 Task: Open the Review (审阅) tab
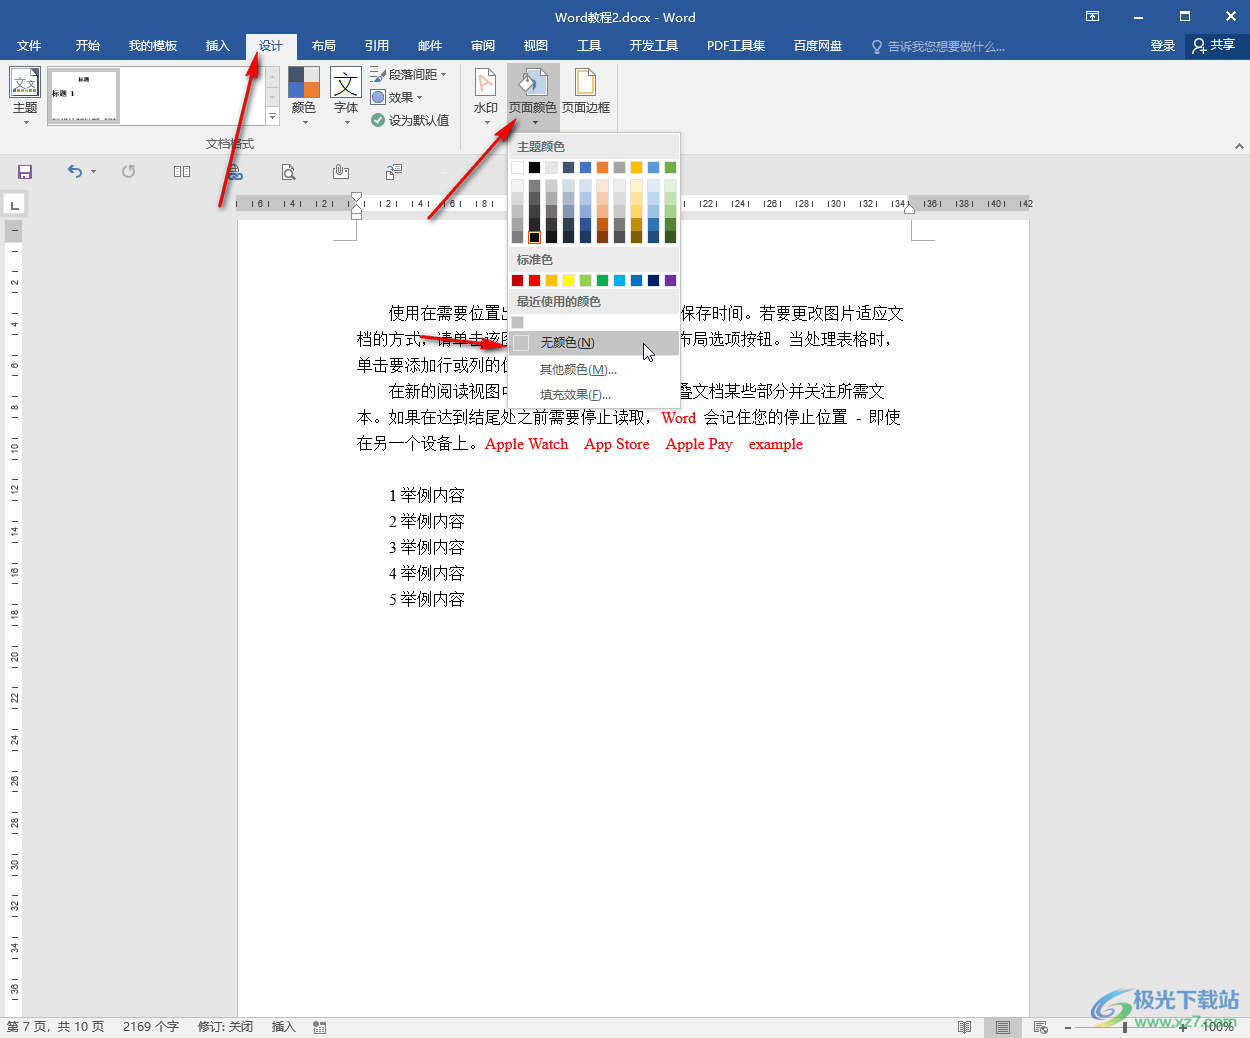coord(483,46)
